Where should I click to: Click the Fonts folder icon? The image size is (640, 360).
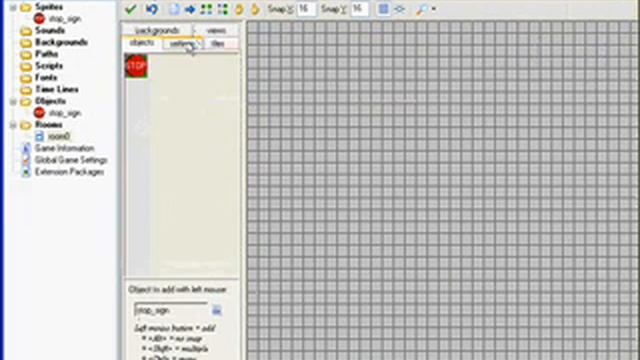[x=26, y=78]
